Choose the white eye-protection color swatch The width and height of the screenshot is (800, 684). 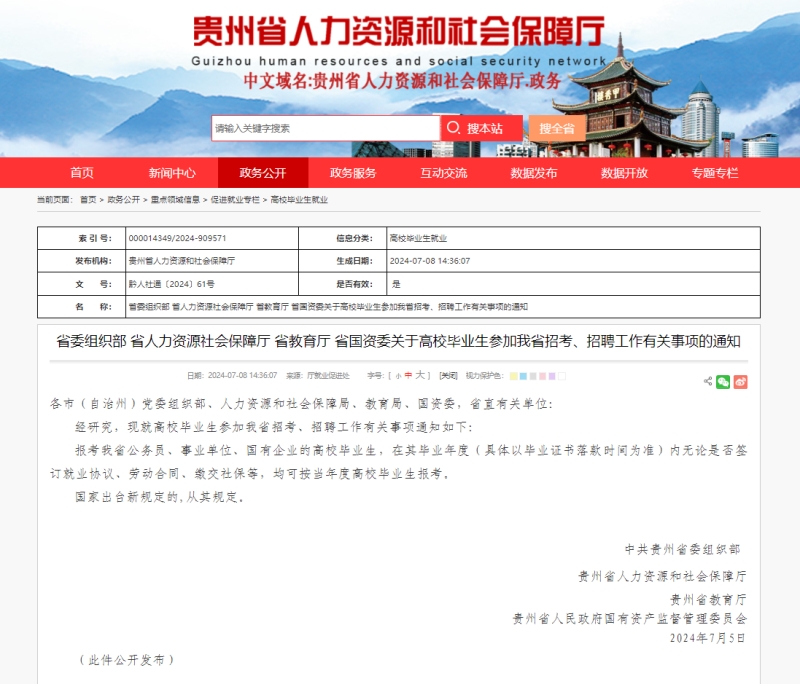(562, 376)
